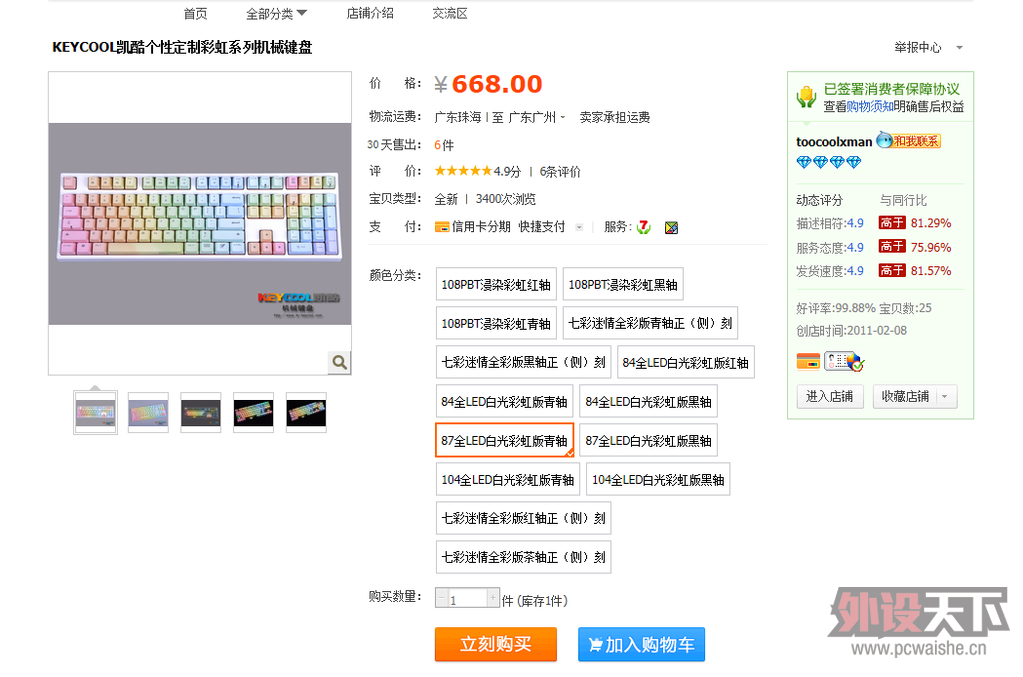Viewport: 1023px width, 677px height.
Task: Open 交流区 tab
Action: (x=450, y=13)
